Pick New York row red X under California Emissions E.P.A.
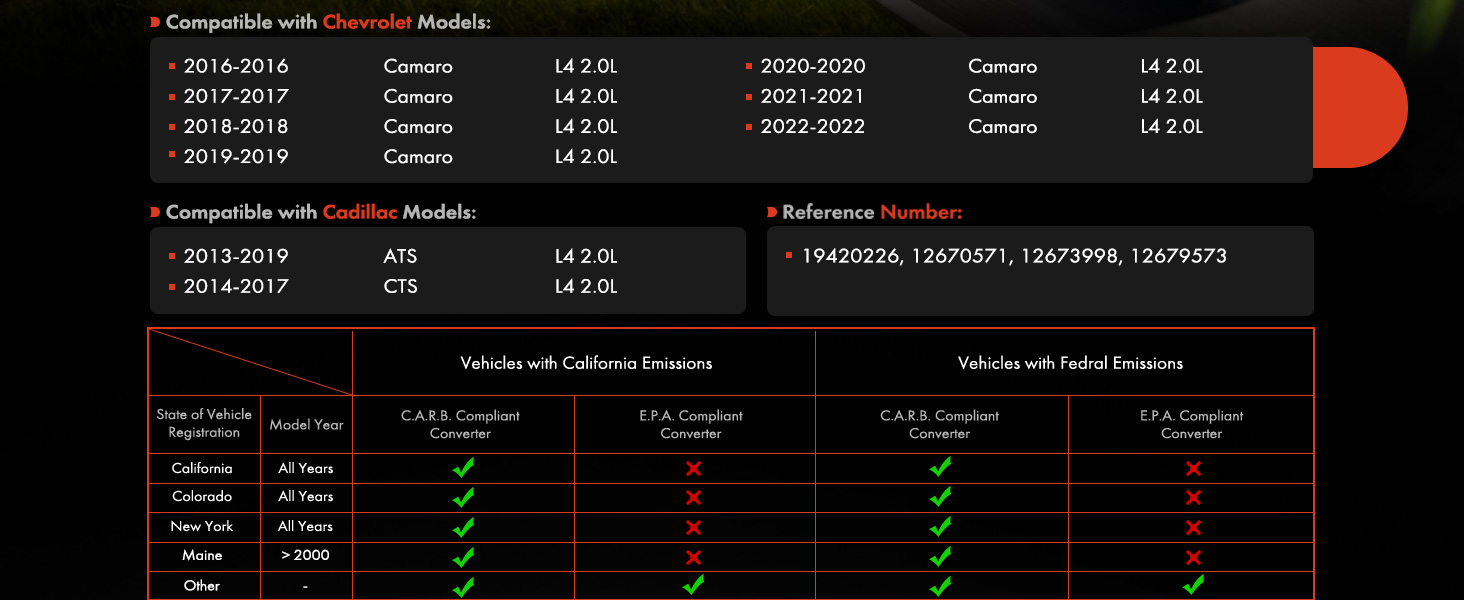Viewport: 1464px width, 600px height. click(x=693, y=527)
